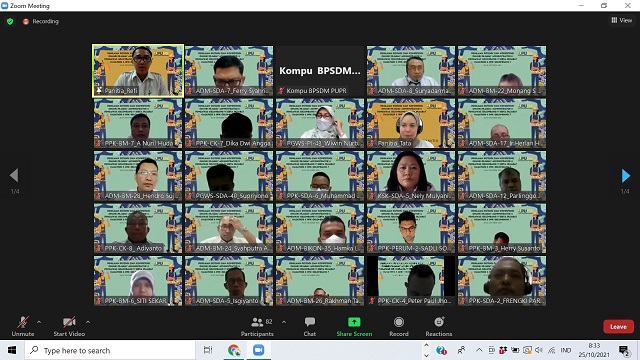The width and height of the screenshot is (640, 360).
Task: Start recording with the Record icon
Action: point(399,322)
